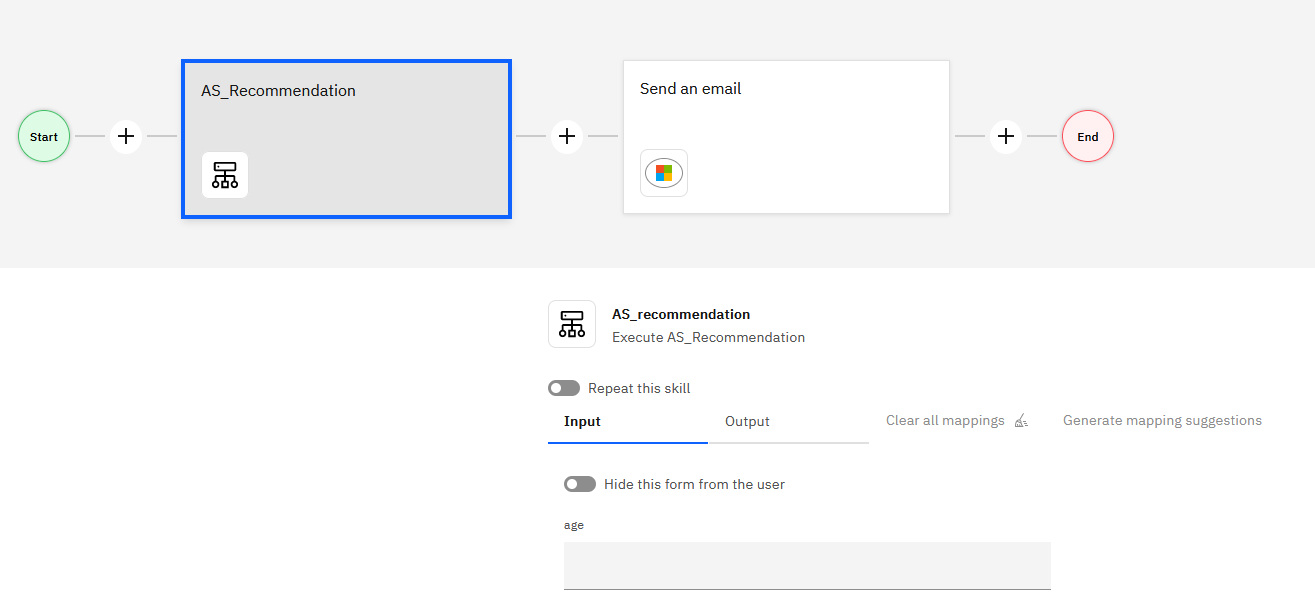This screenshot has width=1315, height=600.
Task: Click the add-step plus after Start node
Action: (x=126, y=136)
